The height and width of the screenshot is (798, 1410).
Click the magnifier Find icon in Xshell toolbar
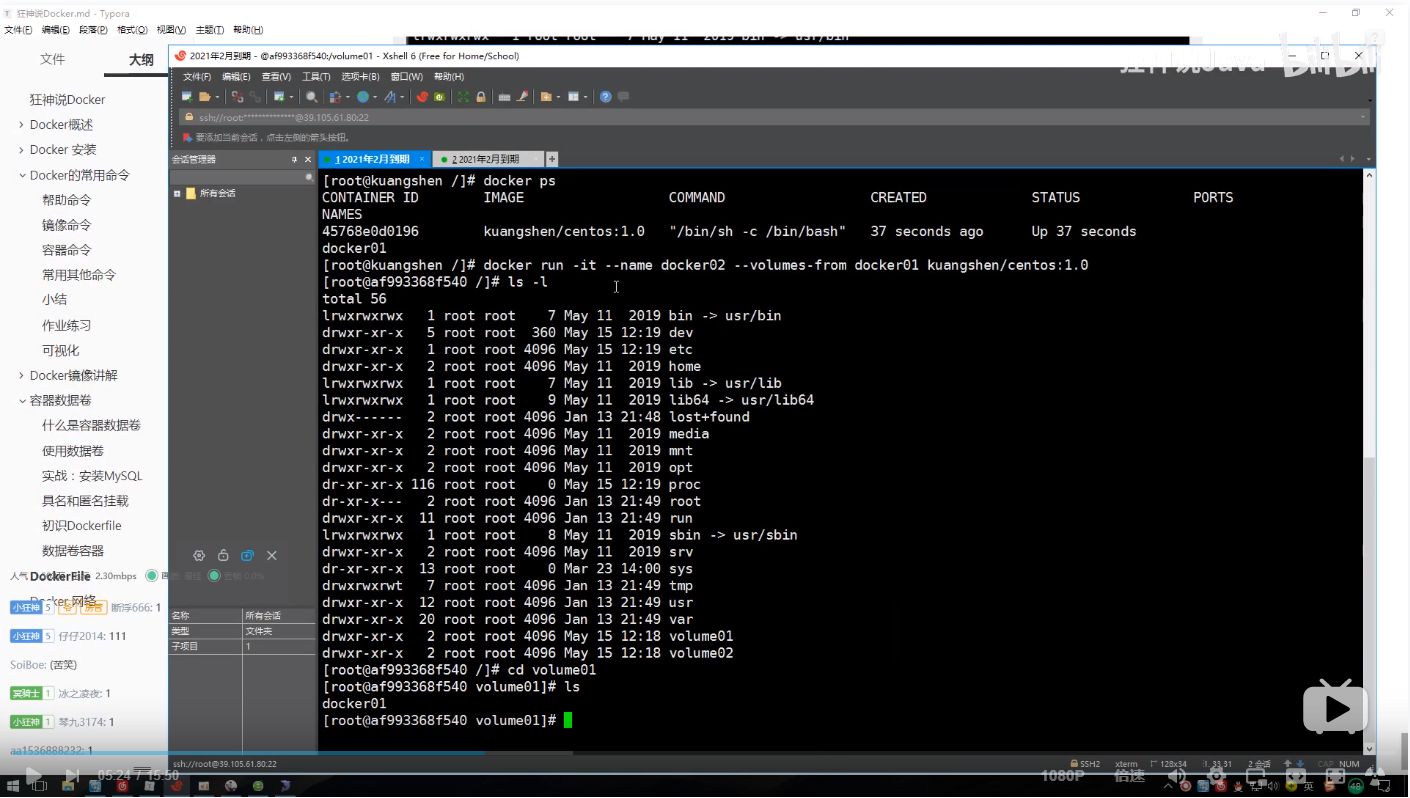312,97
